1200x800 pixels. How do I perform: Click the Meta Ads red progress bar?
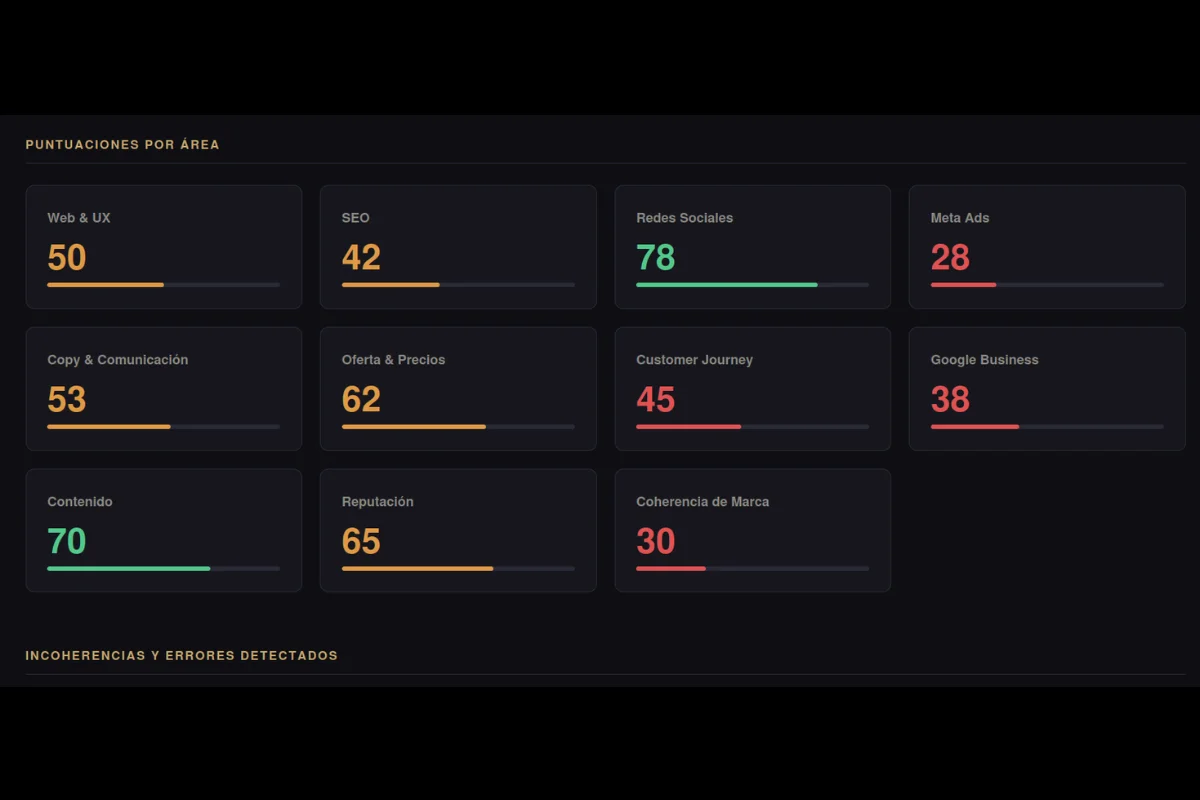[1047, 285]
